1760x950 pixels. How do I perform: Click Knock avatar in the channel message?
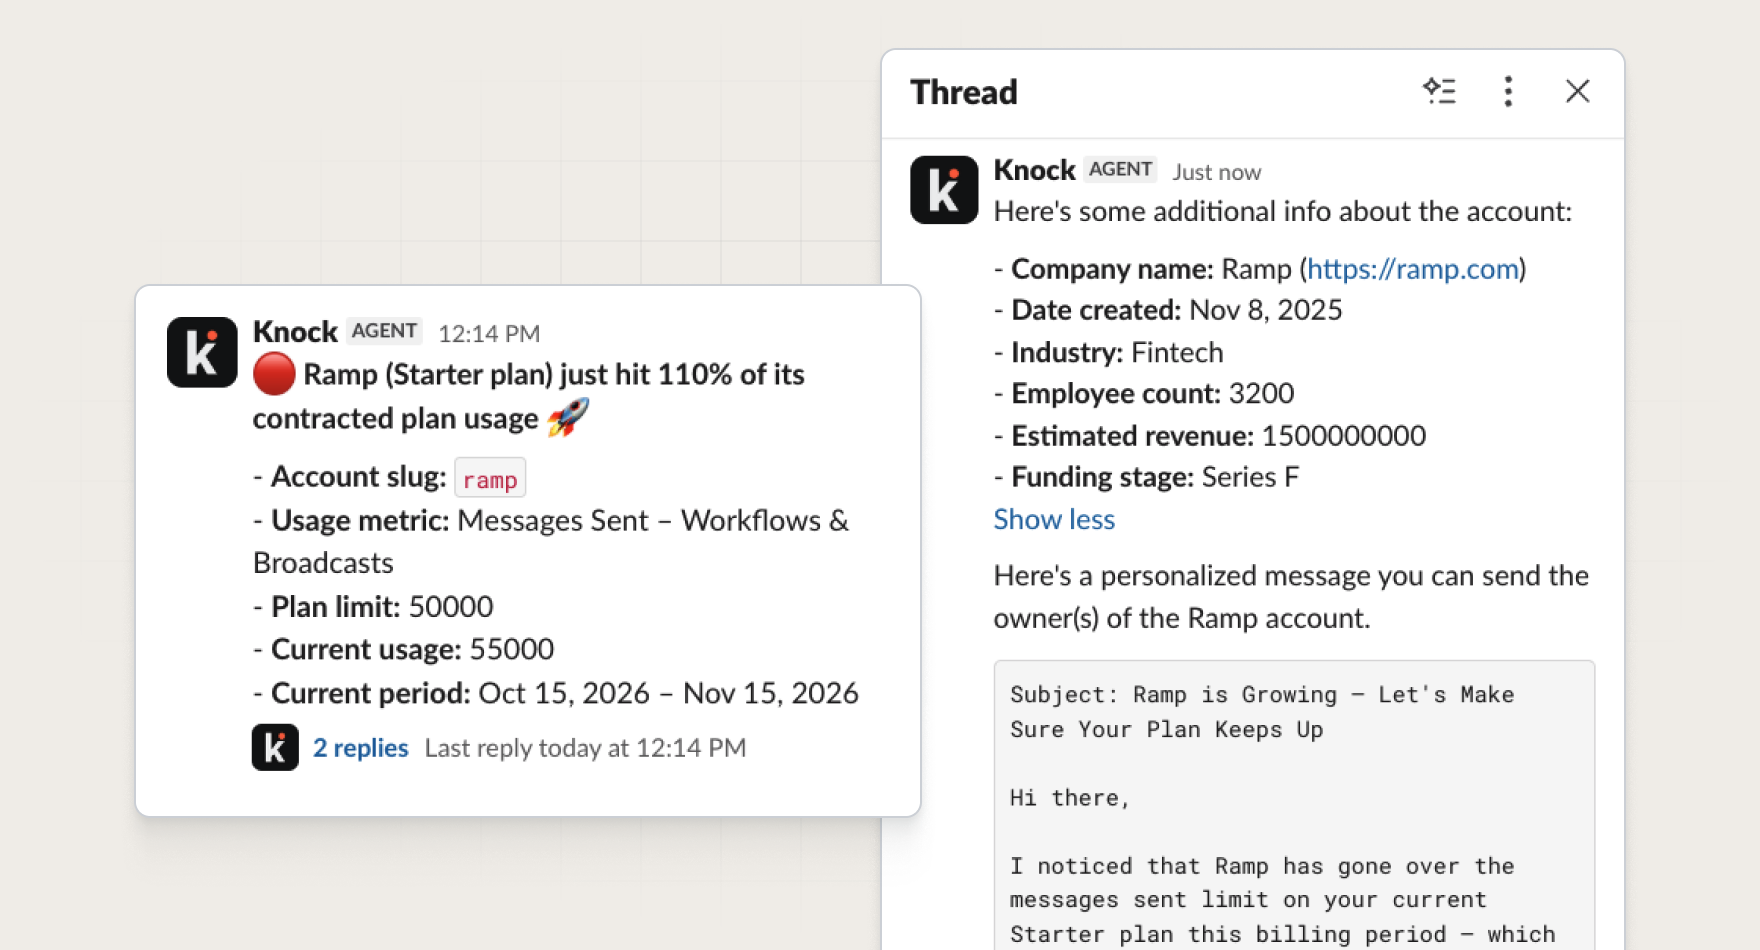click(202, 352)
